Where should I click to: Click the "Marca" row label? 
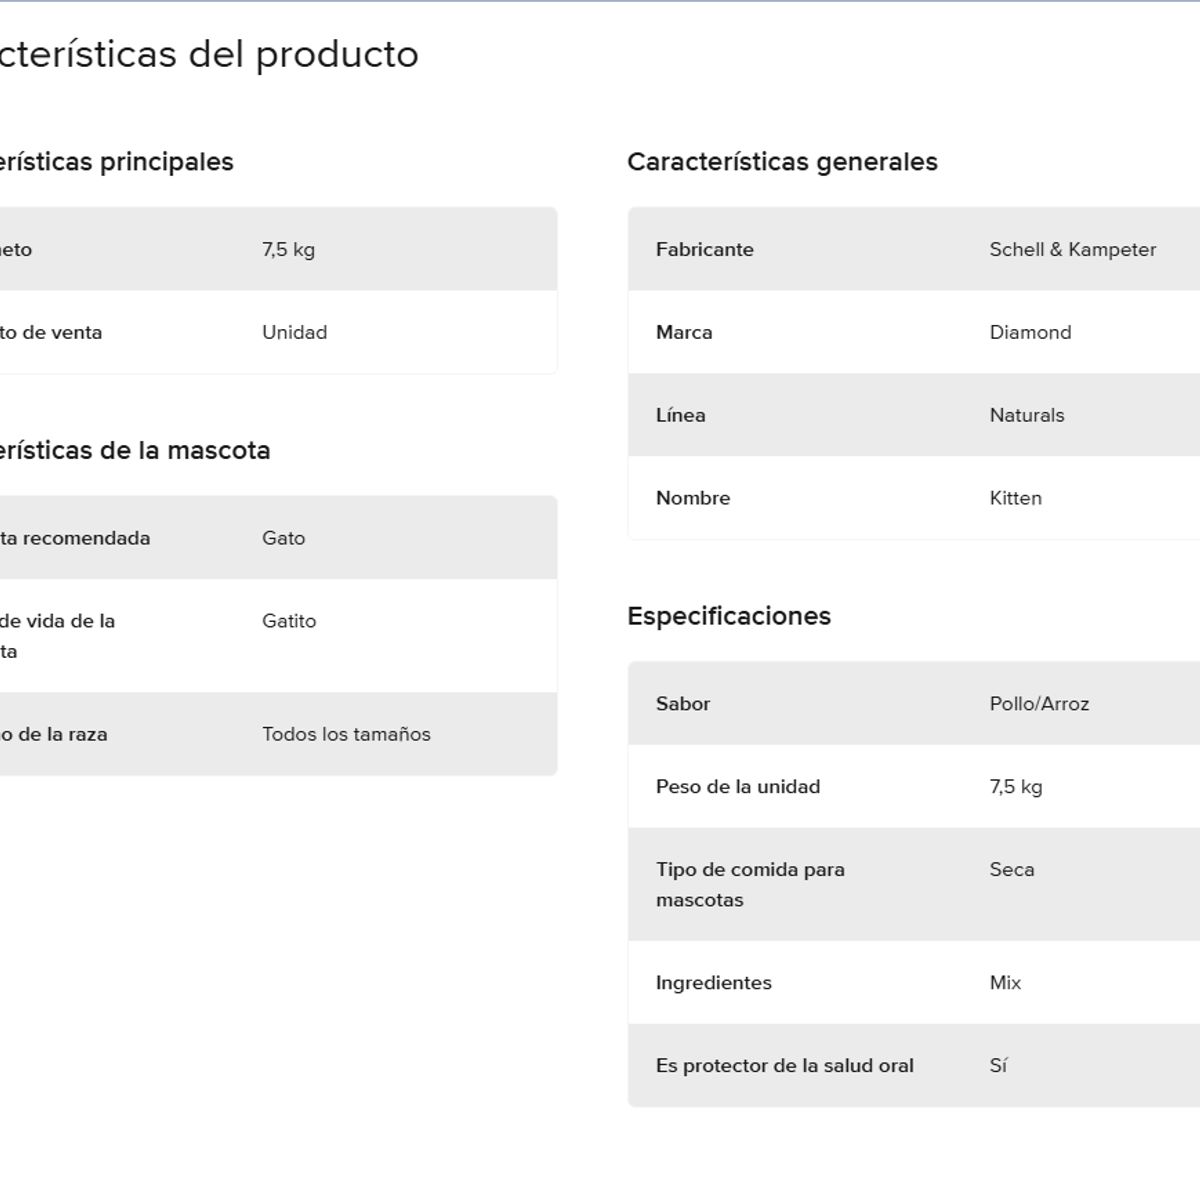coord(684,333)
